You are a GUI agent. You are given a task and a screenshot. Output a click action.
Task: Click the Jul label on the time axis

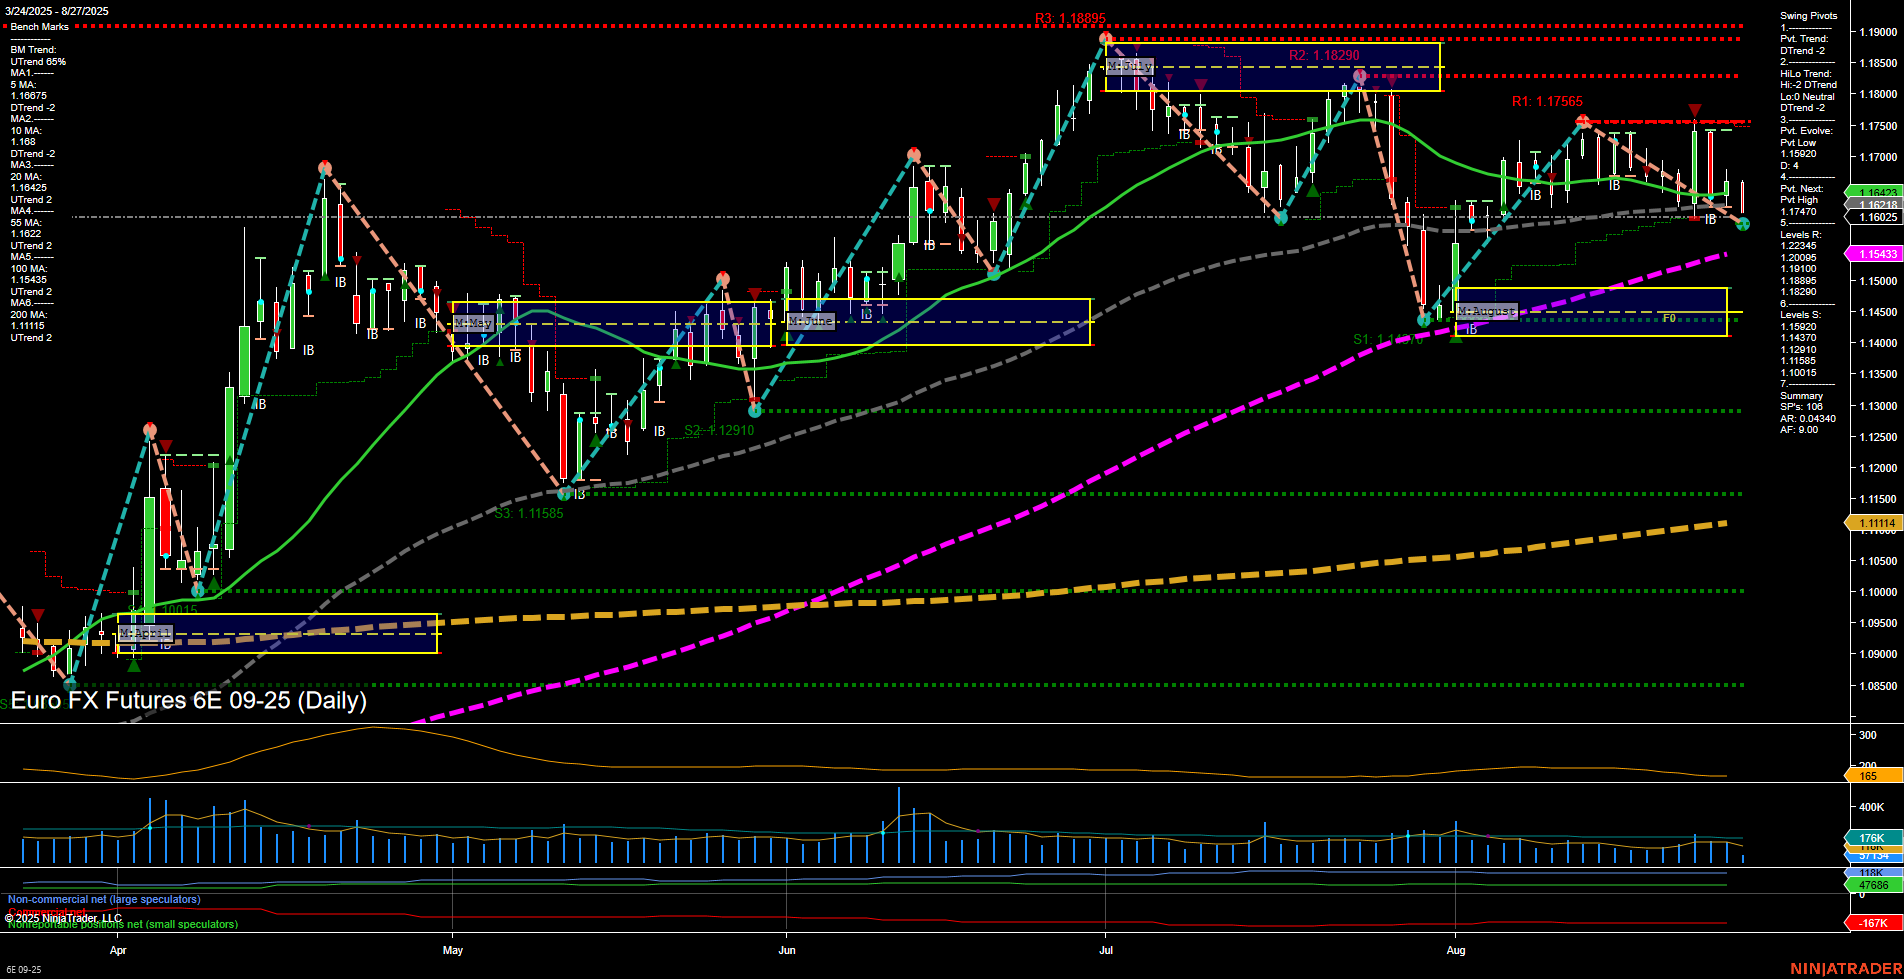click(1105, 951)
